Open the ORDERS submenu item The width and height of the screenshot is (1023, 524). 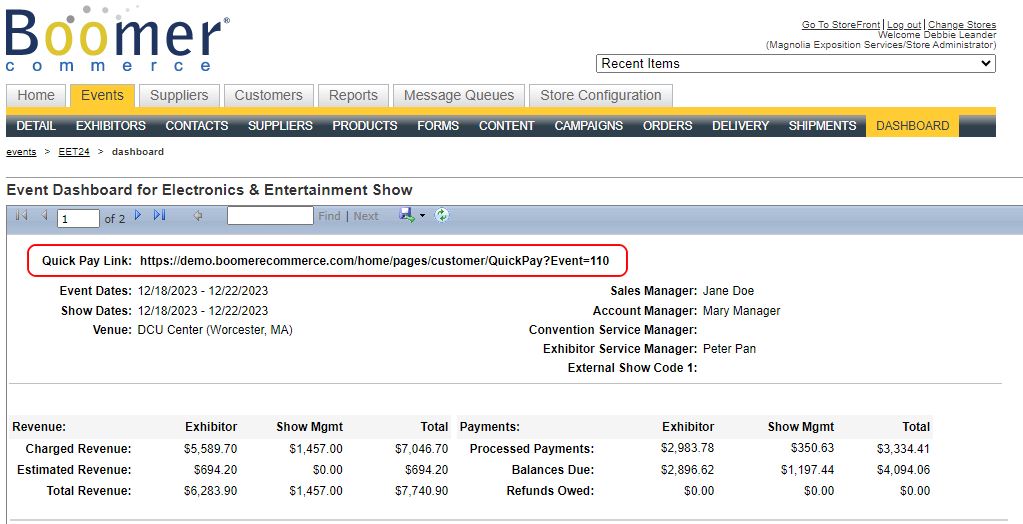(667, 126)
